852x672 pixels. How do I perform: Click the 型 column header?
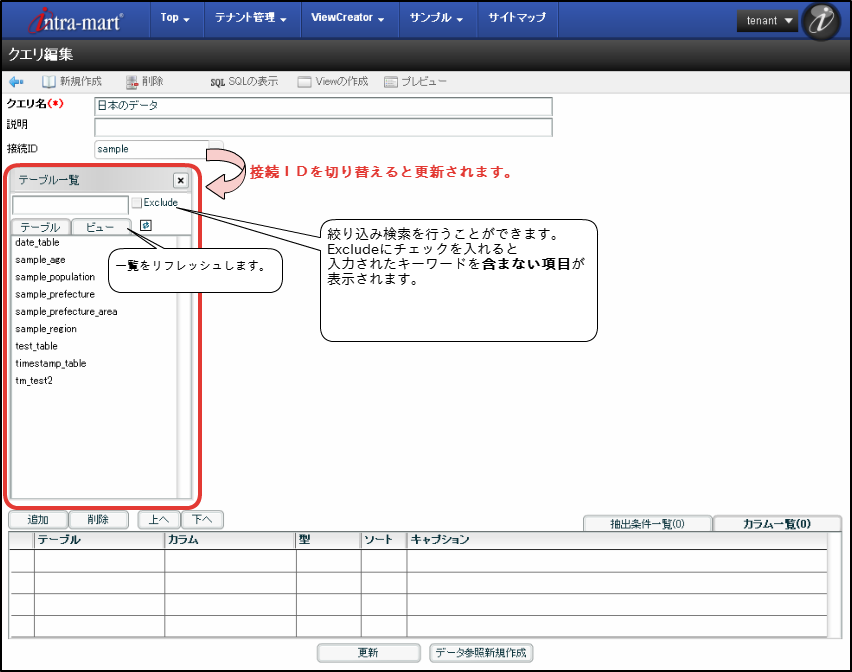329,540
